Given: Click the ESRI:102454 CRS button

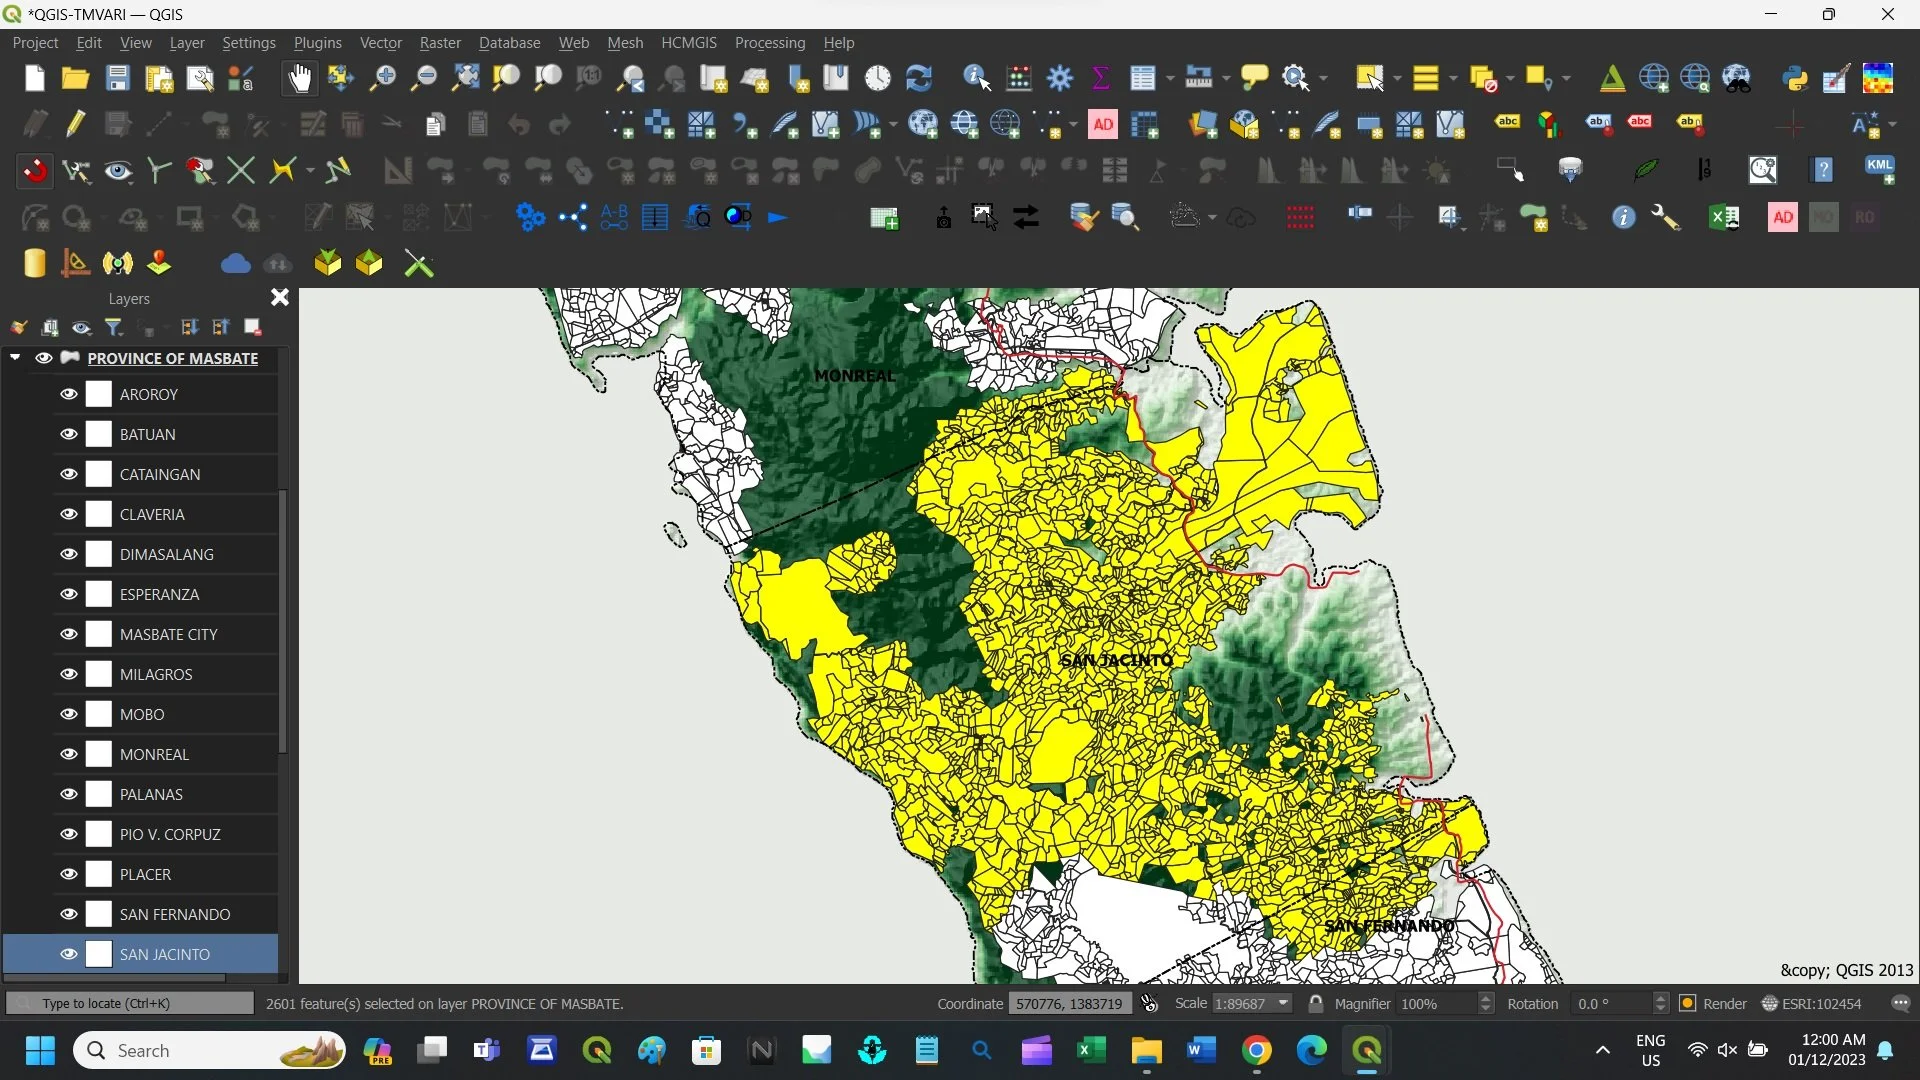Looking at the screenshot, I should point(1811,1003).
